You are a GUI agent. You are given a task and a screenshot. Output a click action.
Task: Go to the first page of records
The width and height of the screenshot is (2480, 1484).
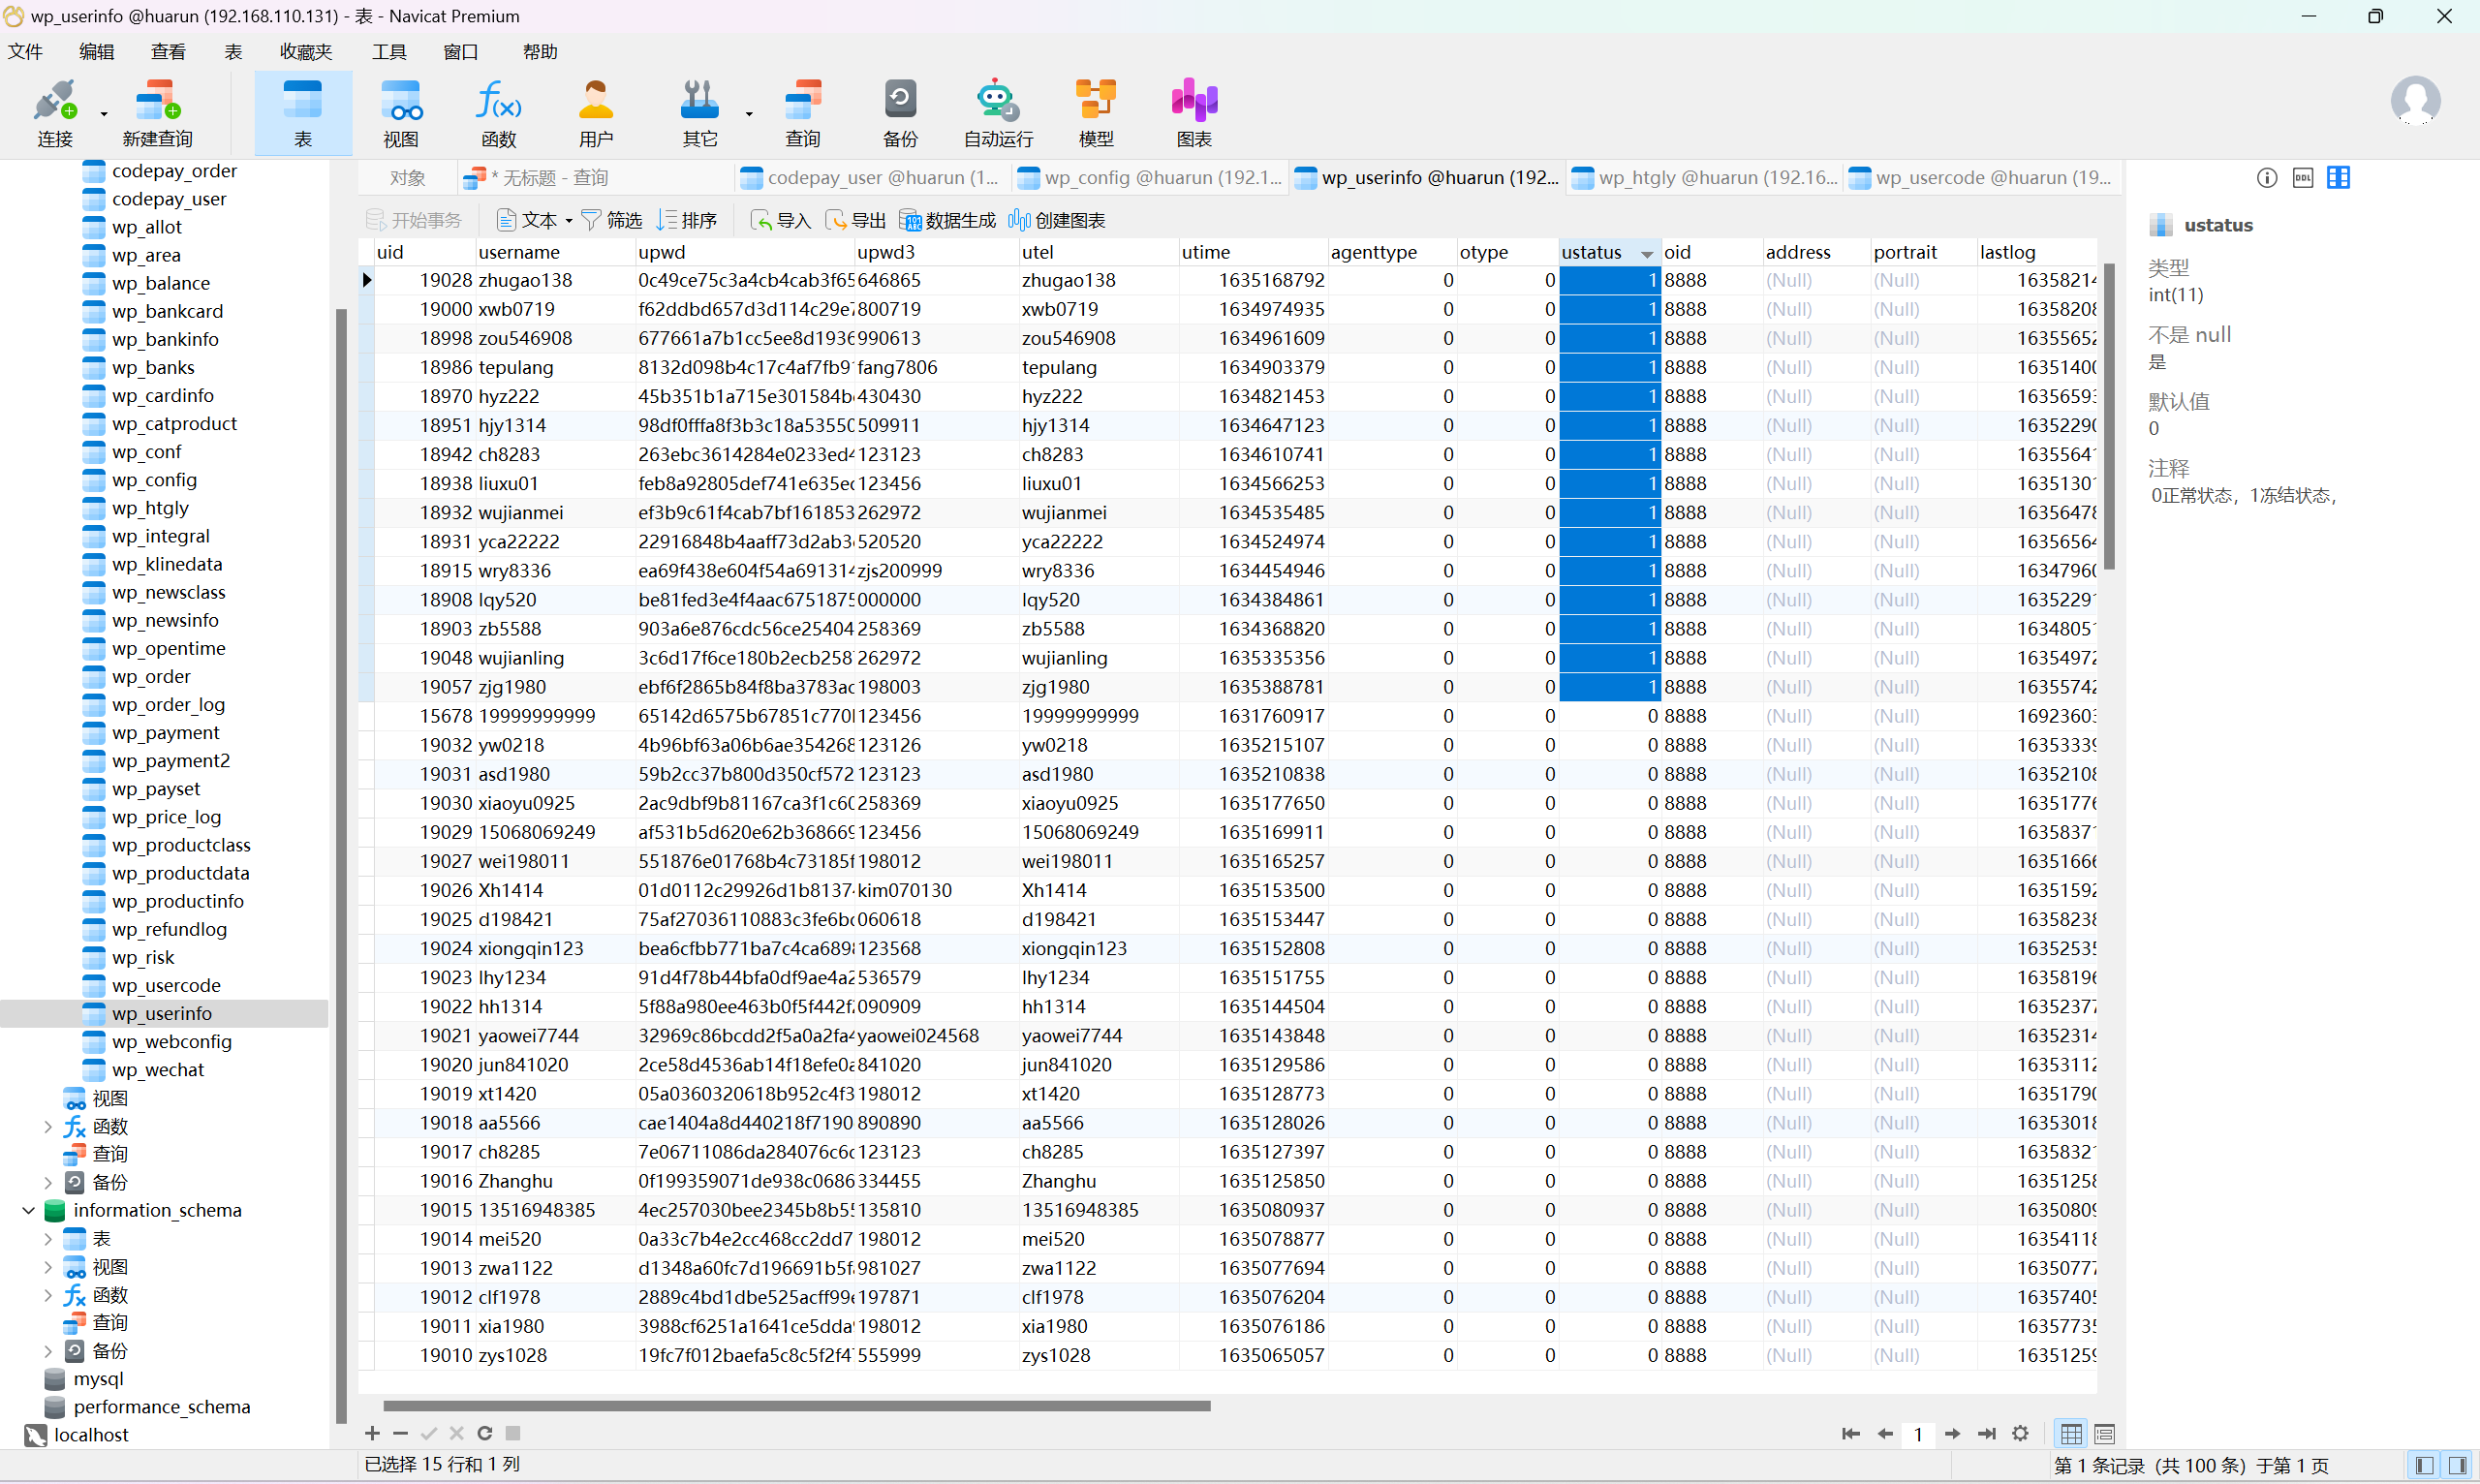1851,1434
